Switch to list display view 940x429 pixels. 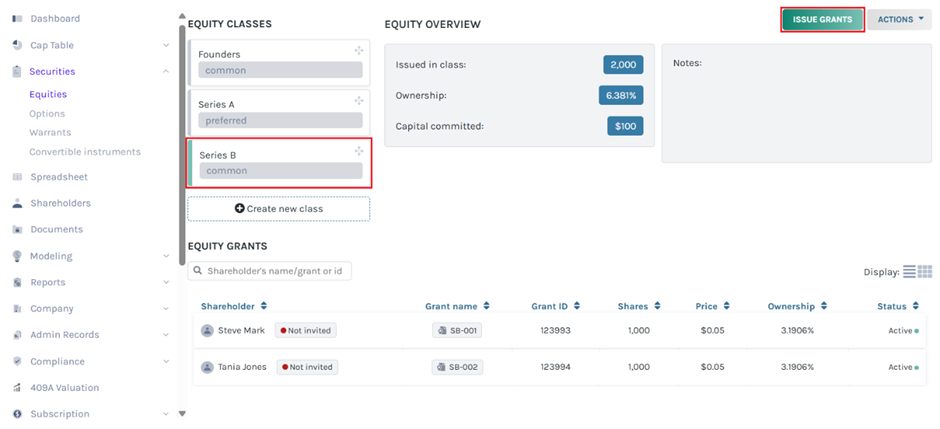[x=909, y=271]
